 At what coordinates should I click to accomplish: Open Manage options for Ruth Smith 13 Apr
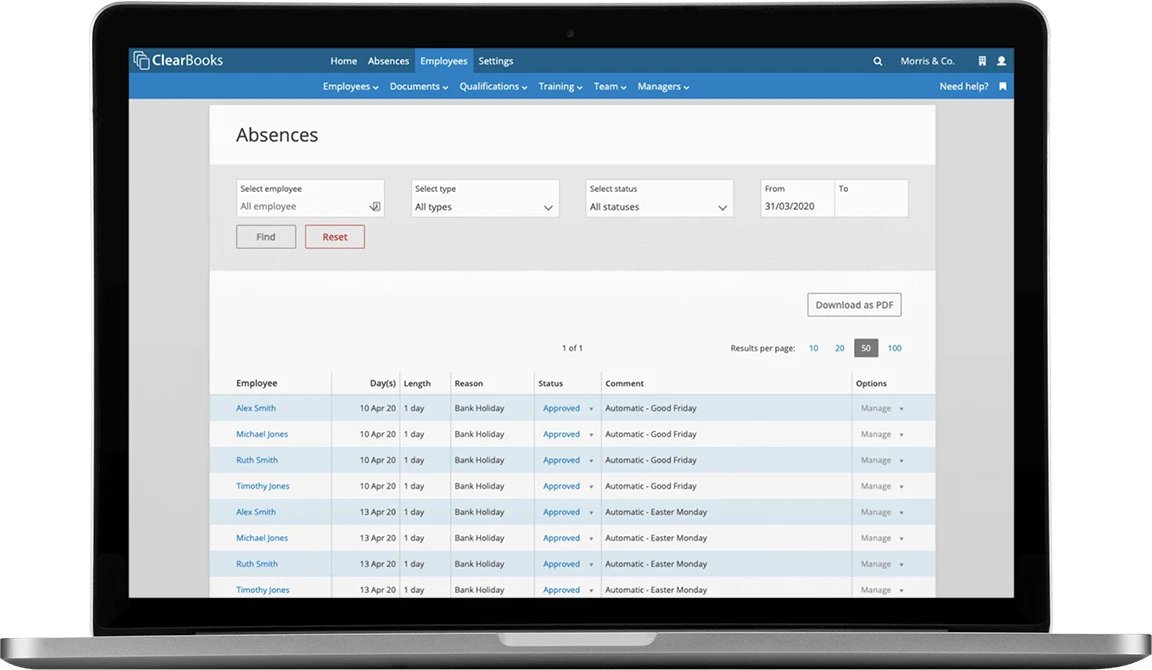coord(882,564)
